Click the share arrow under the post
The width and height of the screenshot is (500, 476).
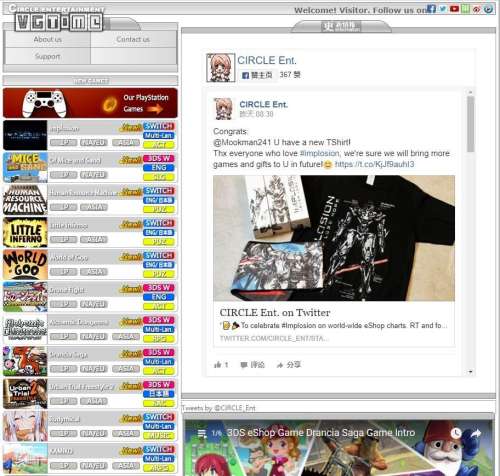pyautogui.click(x=280, y=365)
